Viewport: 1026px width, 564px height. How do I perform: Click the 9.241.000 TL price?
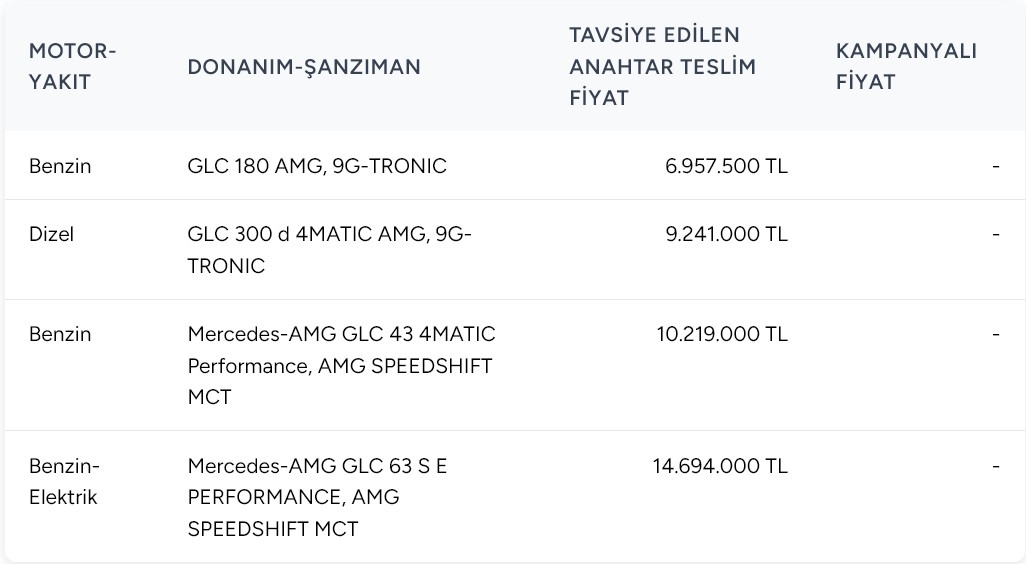[x=726, y=234]
